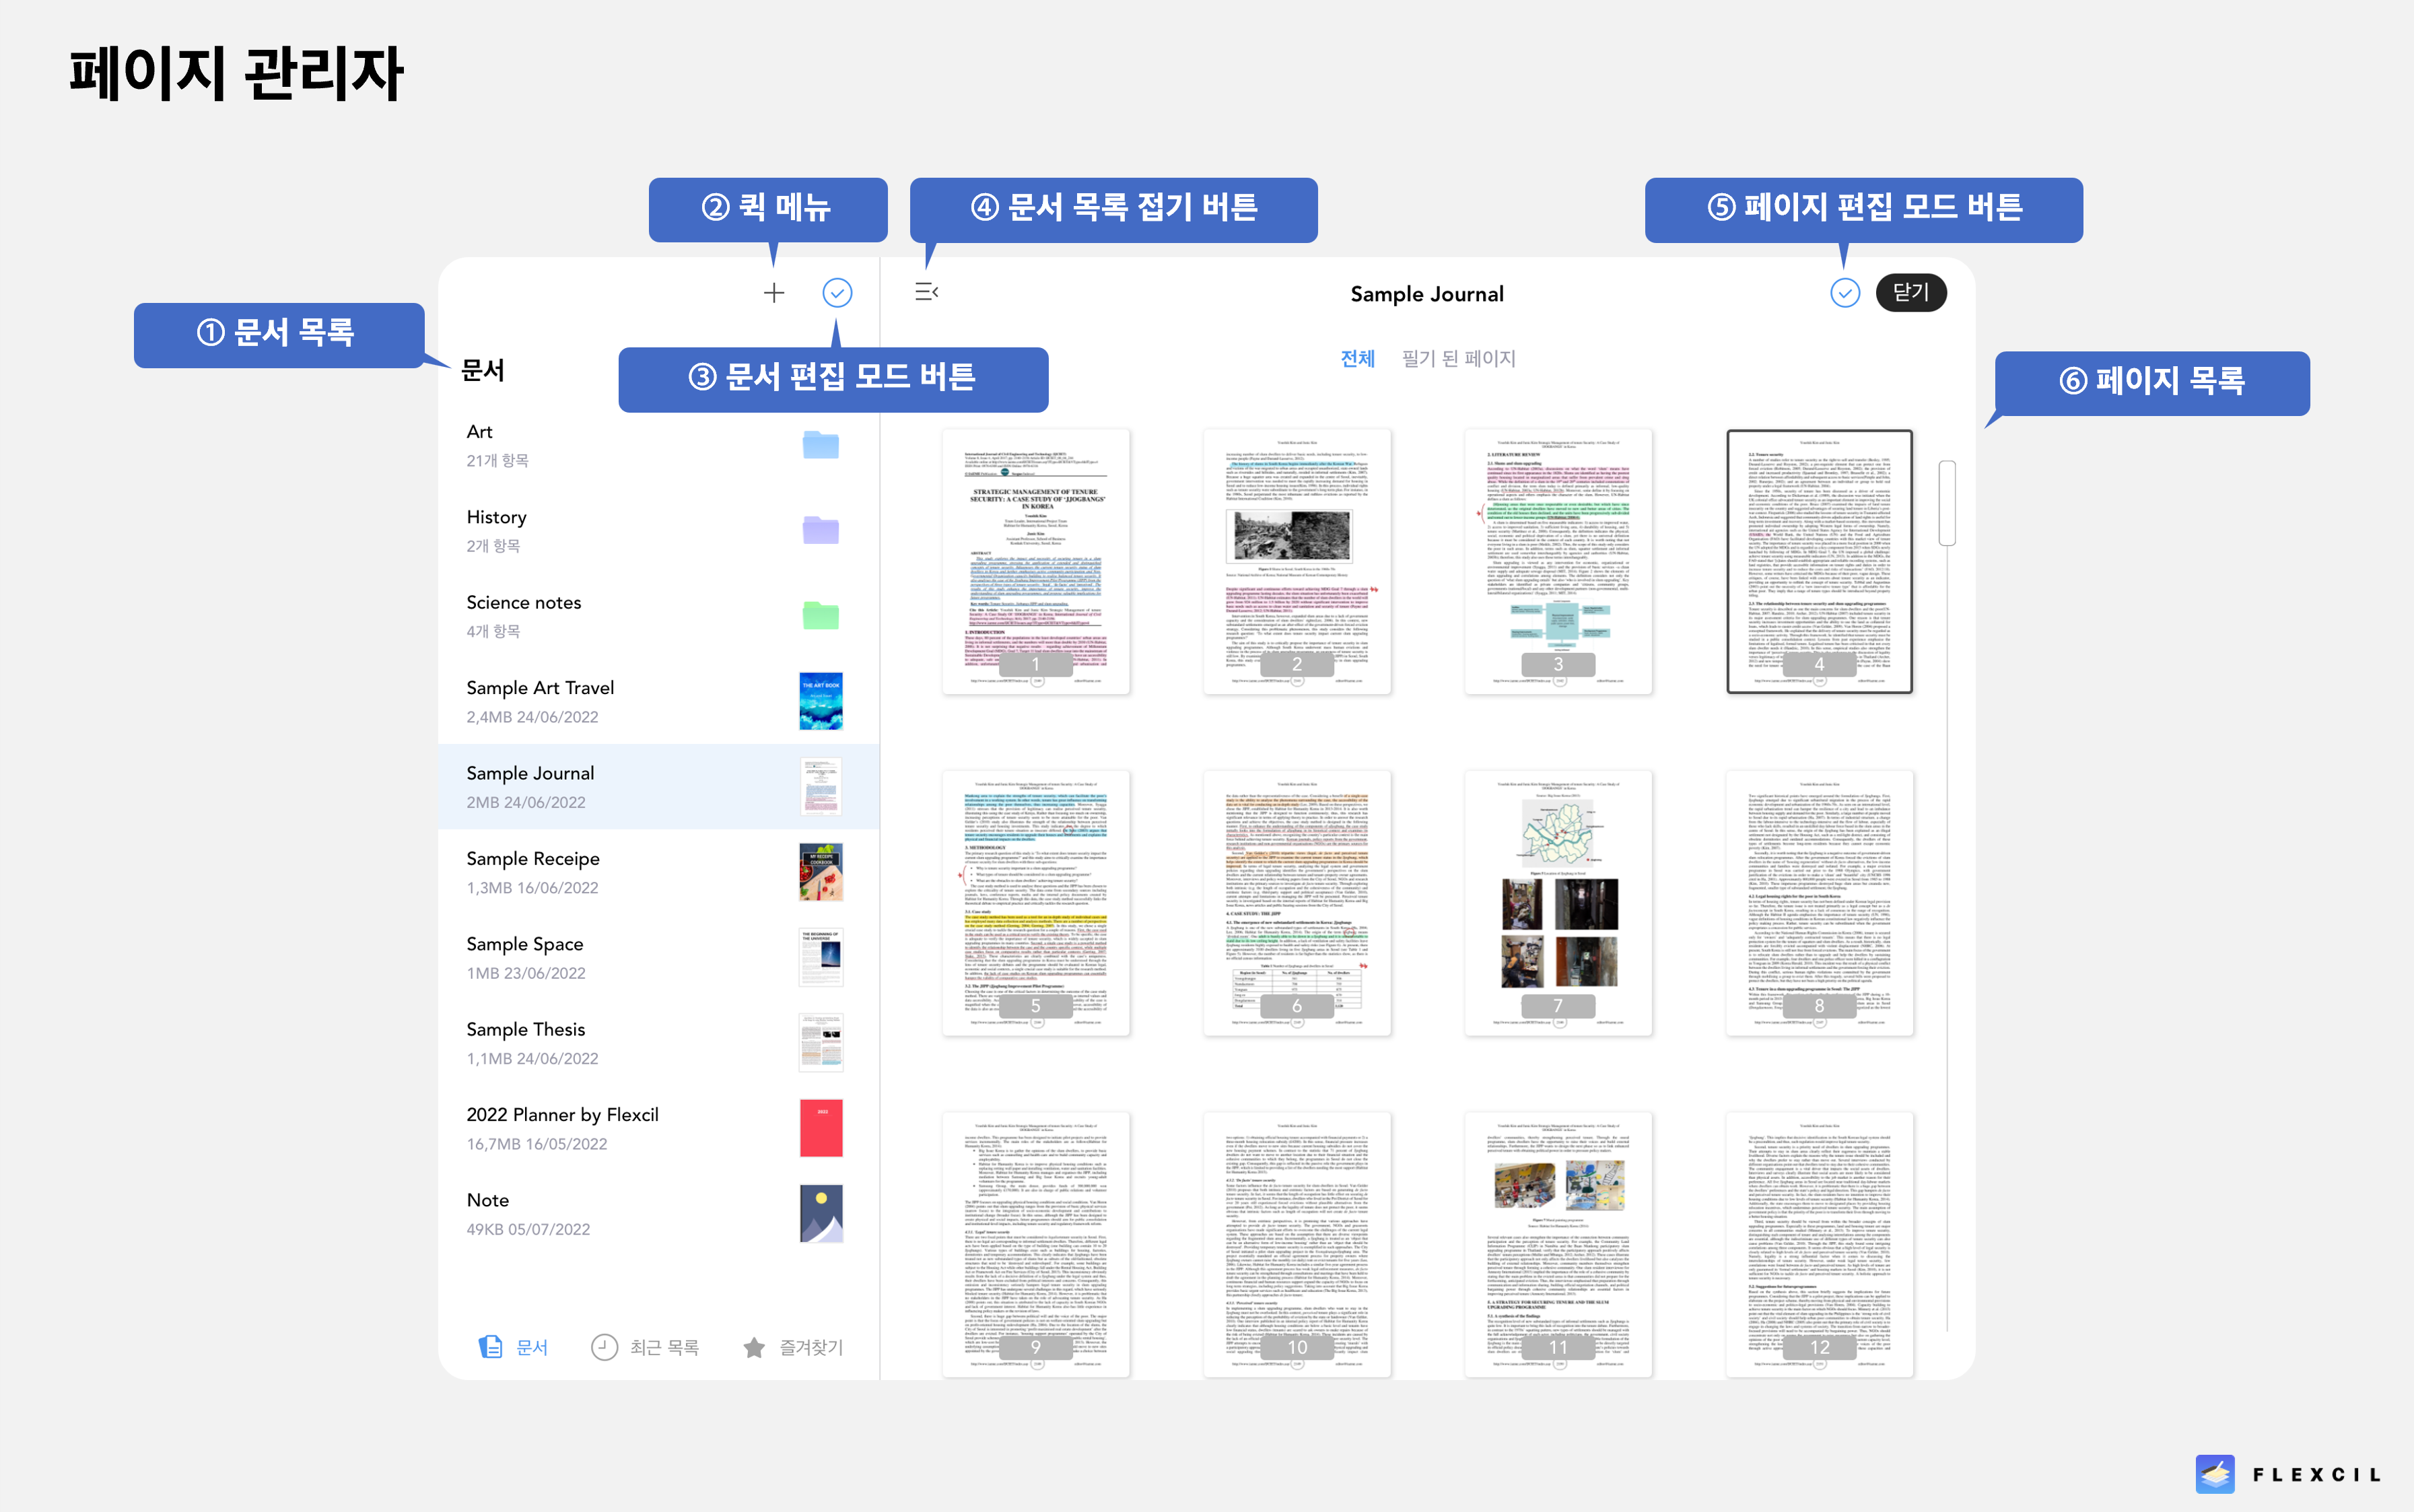Open the Science notes folder icon
The width and height of the screenshot is (2414, 1512).
pos(820,614)
